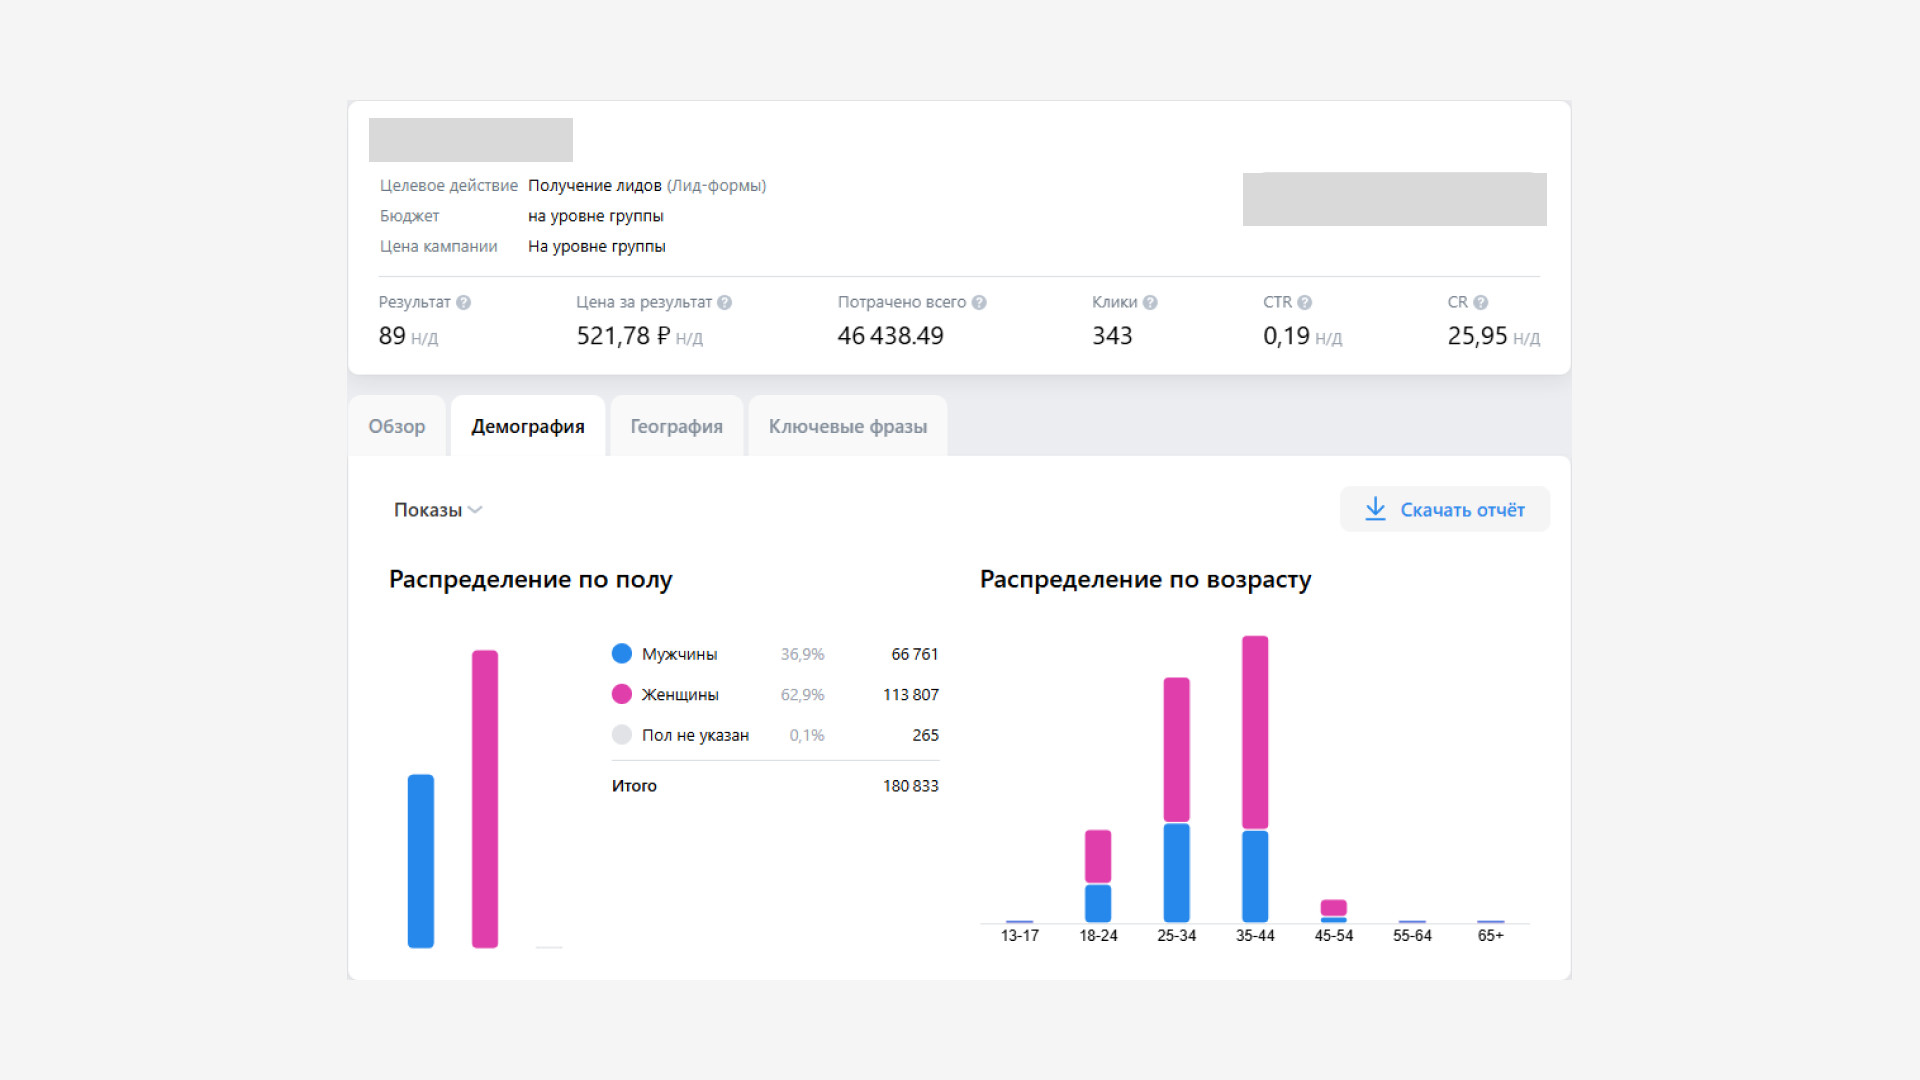Expand the Показы metric dropdown
The image size is (1920, 1080).
pos(438,510)
